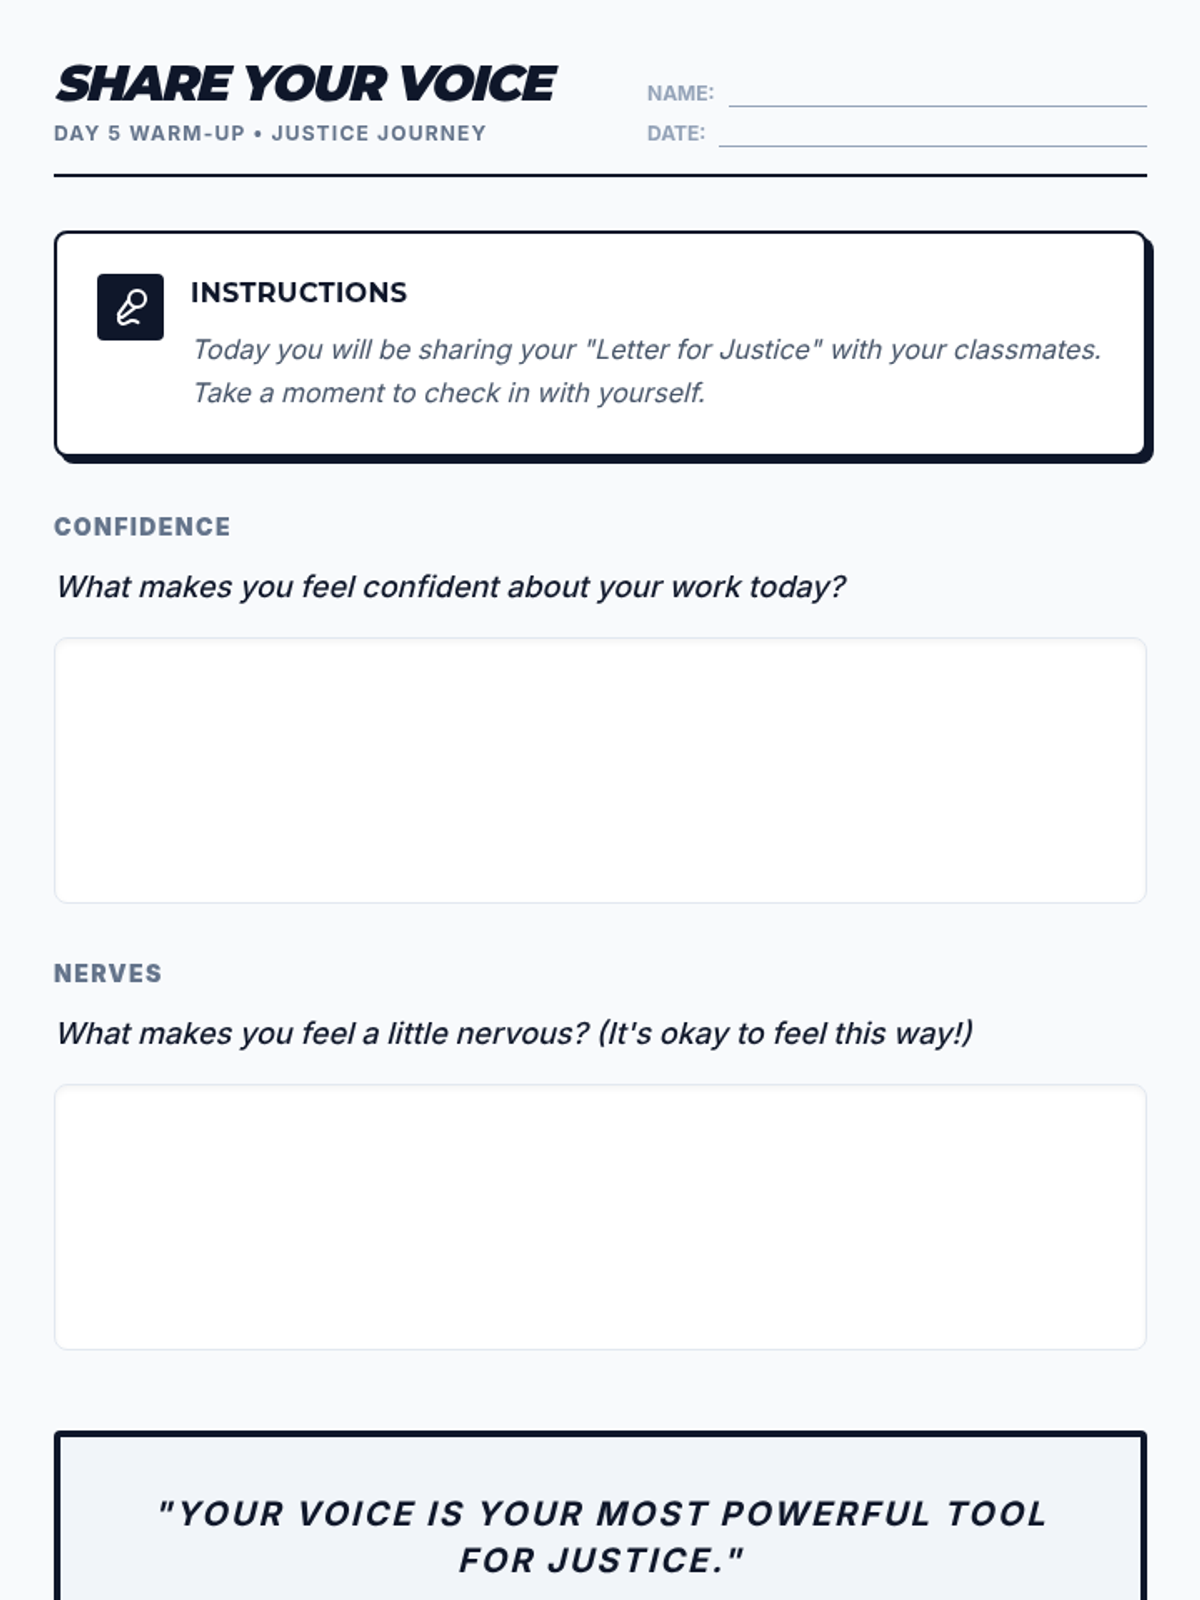This screenshot has height=1600, width=1200.
Task: Click the Share Your Voice title
Action: 305,84
